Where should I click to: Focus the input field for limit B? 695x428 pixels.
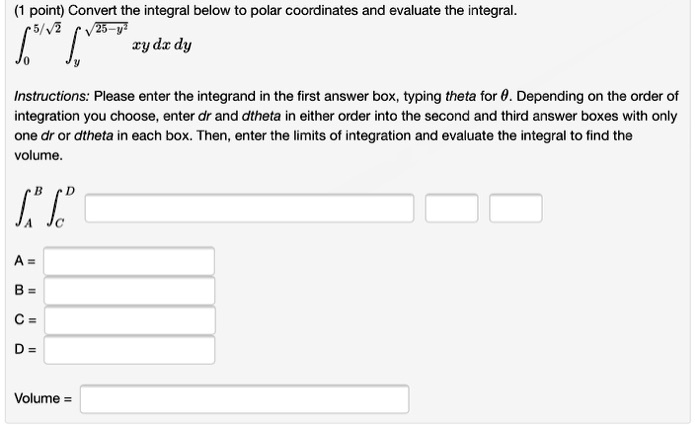click(129, 291)
